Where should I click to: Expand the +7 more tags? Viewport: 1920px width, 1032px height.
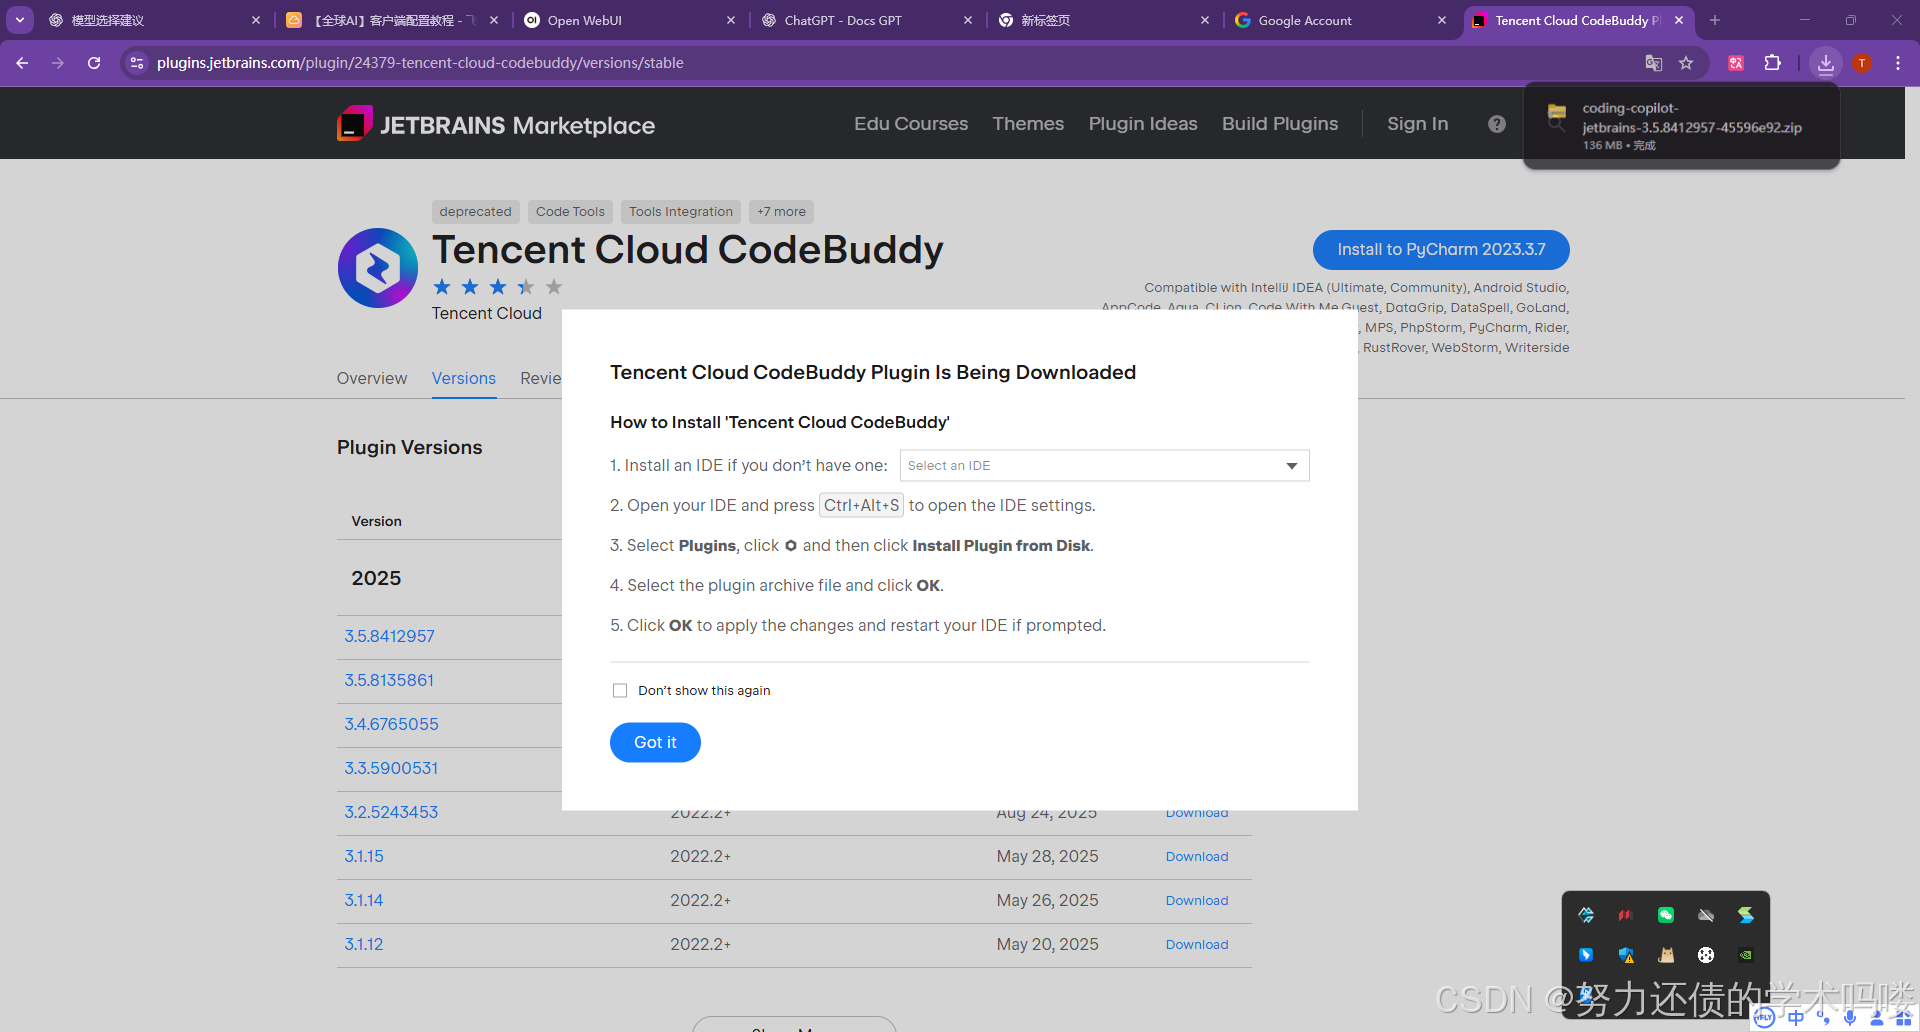click(781, 212)
